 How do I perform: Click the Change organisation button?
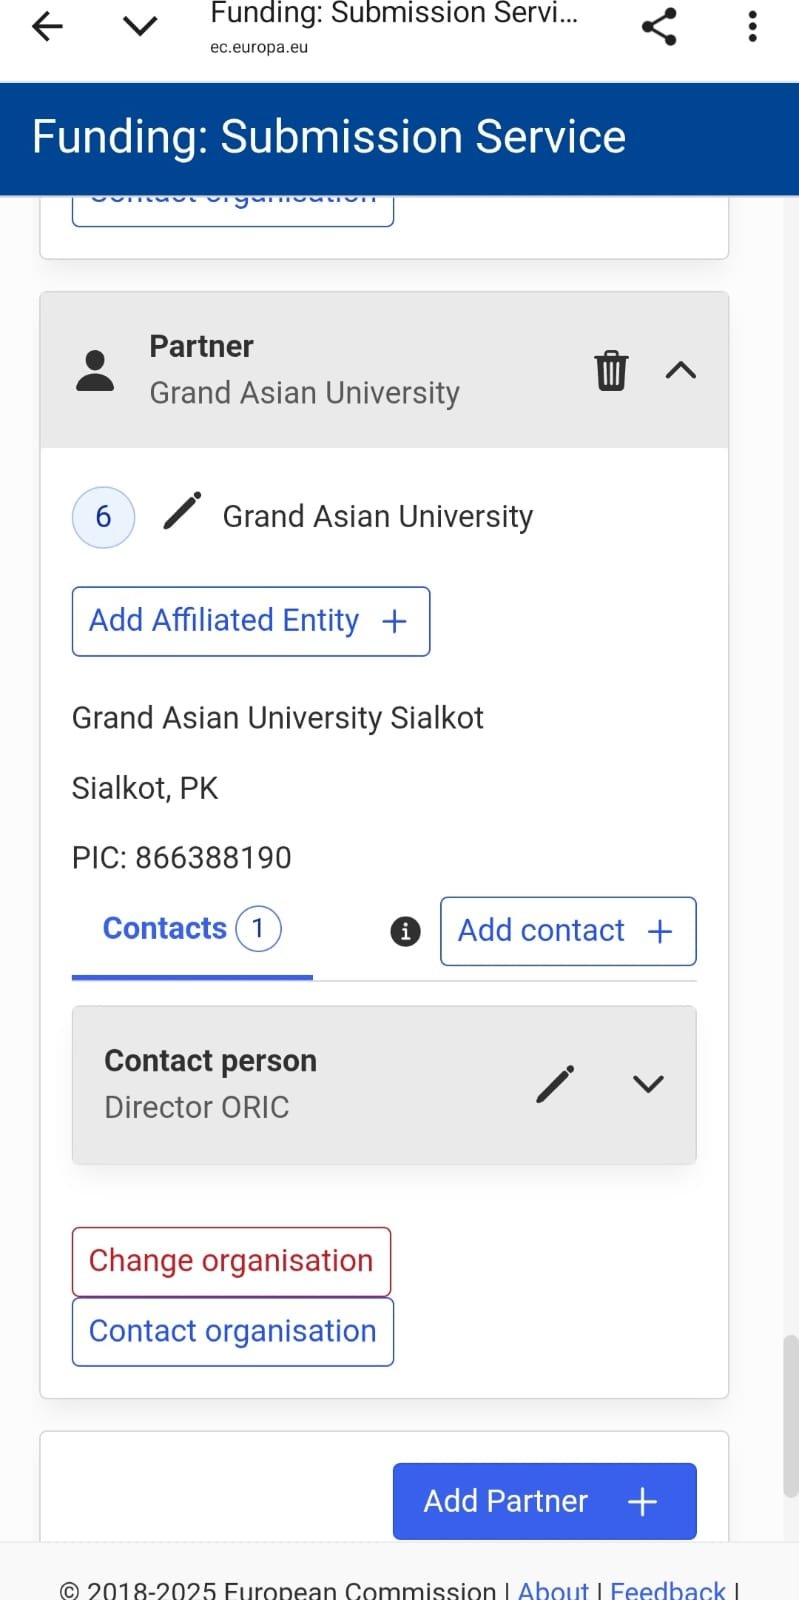[231, 1261]
